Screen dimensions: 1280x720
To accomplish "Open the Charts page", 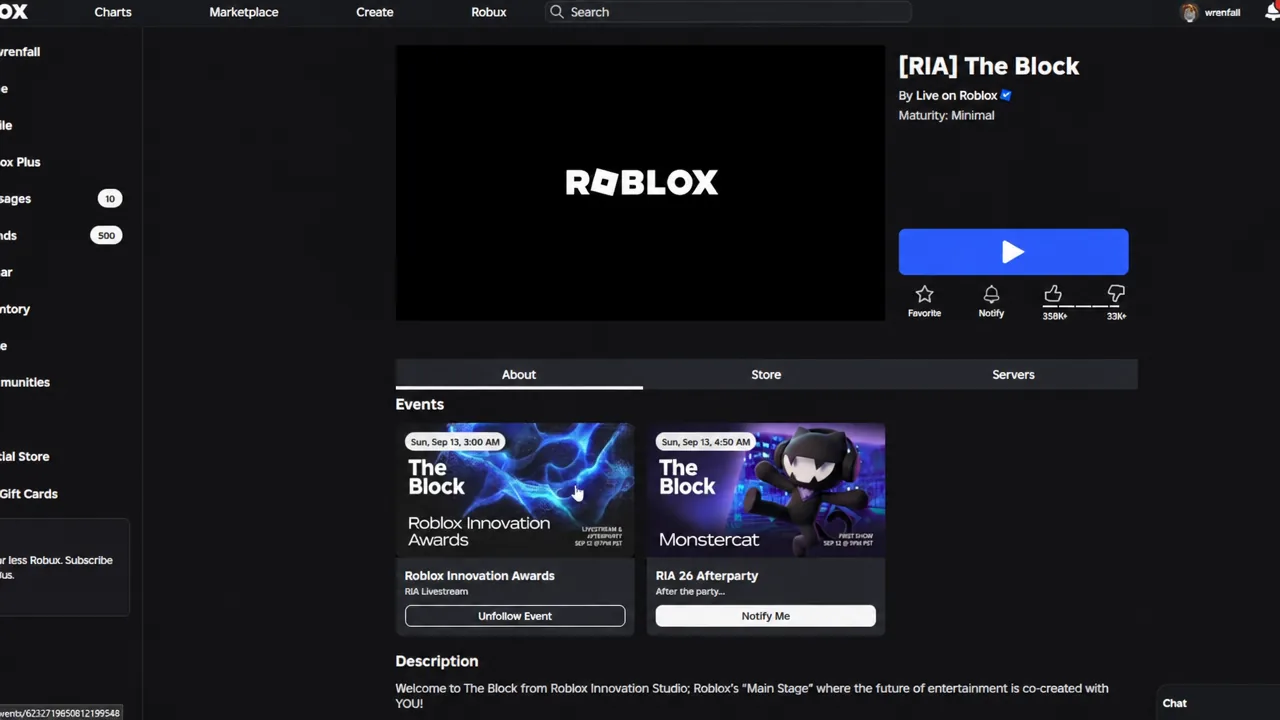I will 113,12.
